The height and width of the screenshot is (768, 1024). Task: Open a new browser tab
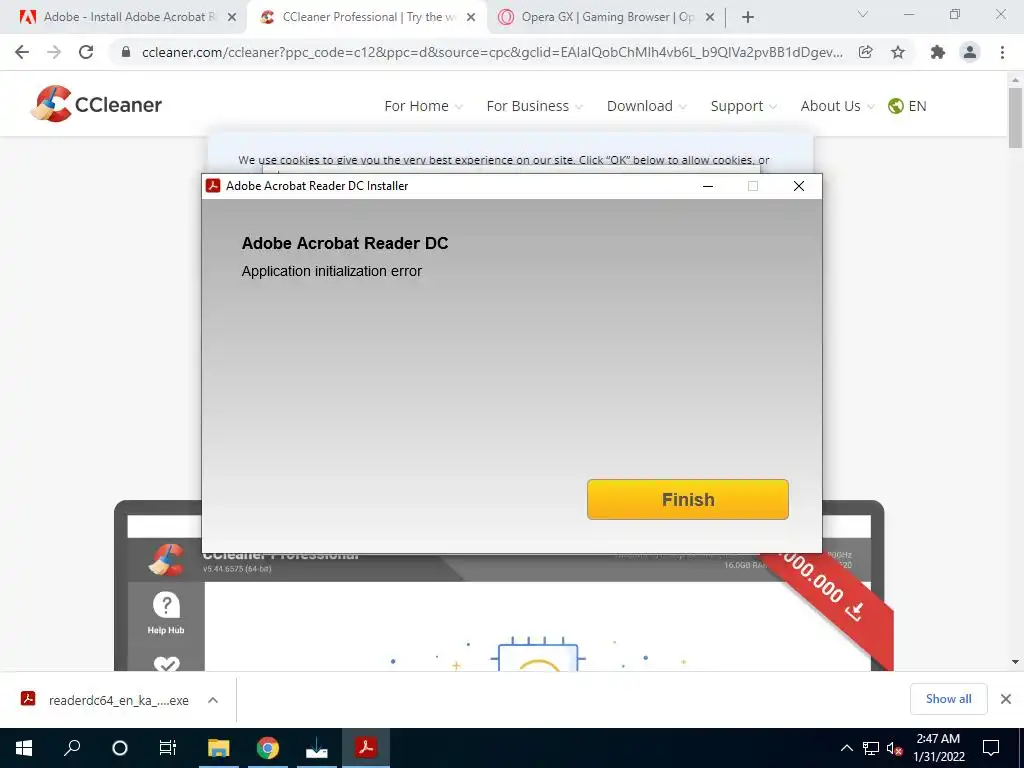point(748,17)
